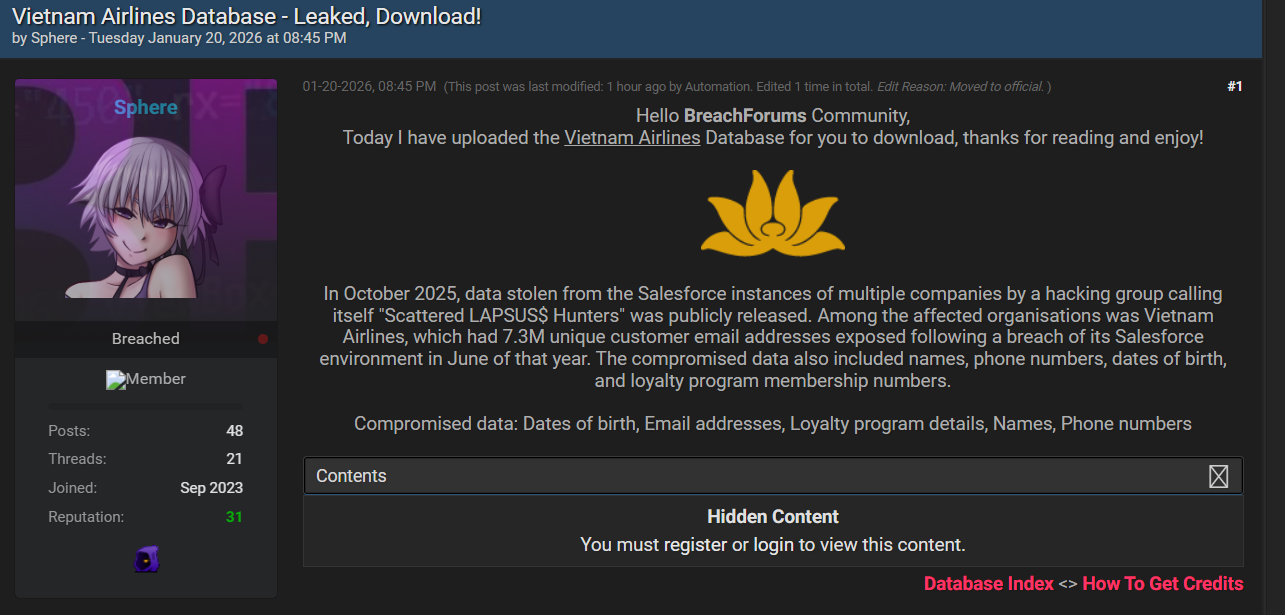Click the Threads count 21

[234, 459]
